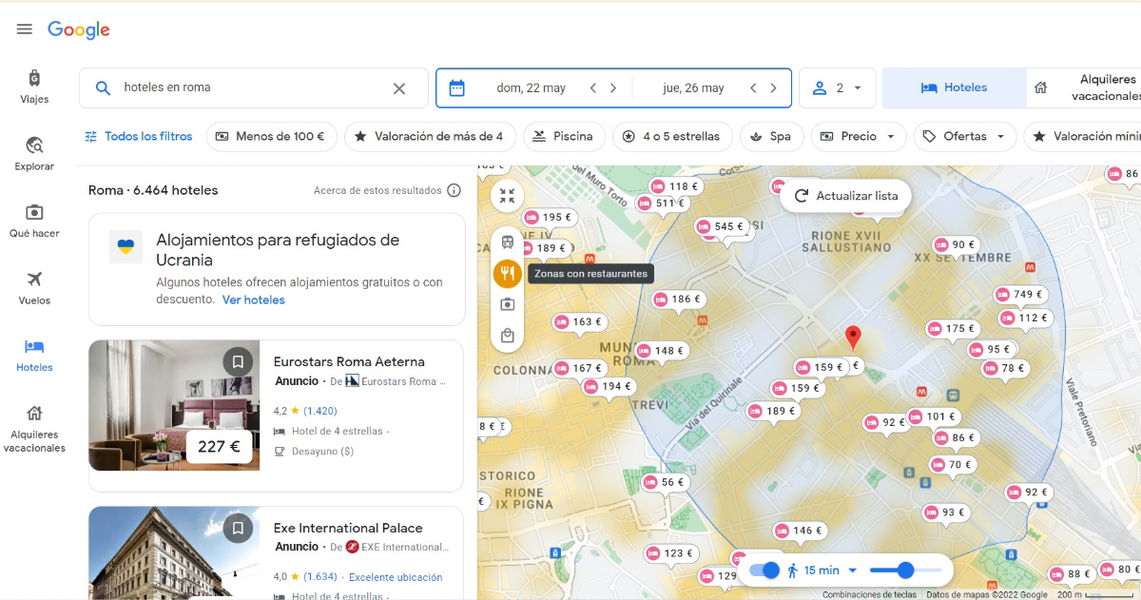Select Hoteles in the left sidebar
1141x600 pixels.
point(34,355)
